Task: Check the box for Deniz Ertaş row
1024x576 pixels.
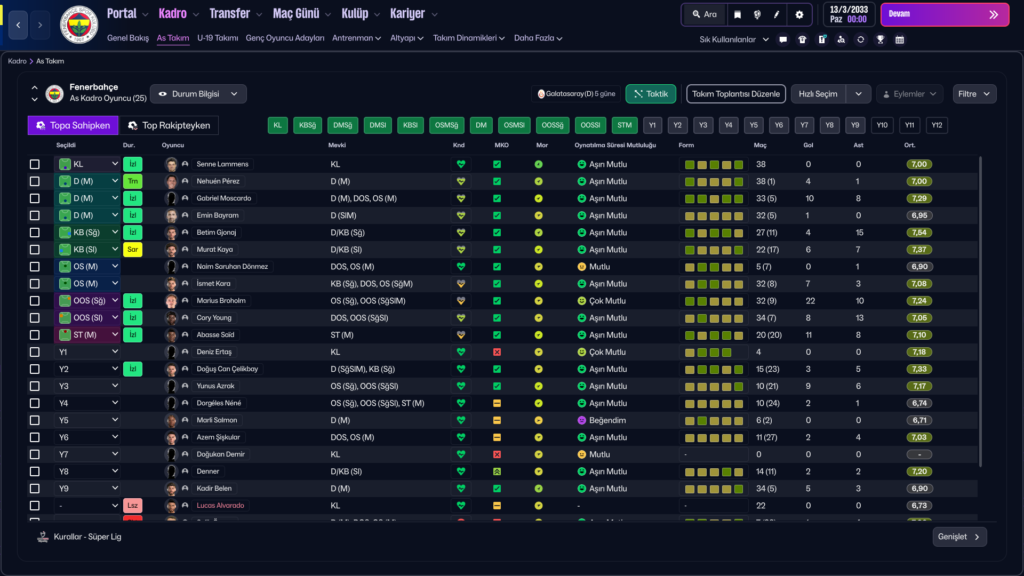Action: point(35,352)
